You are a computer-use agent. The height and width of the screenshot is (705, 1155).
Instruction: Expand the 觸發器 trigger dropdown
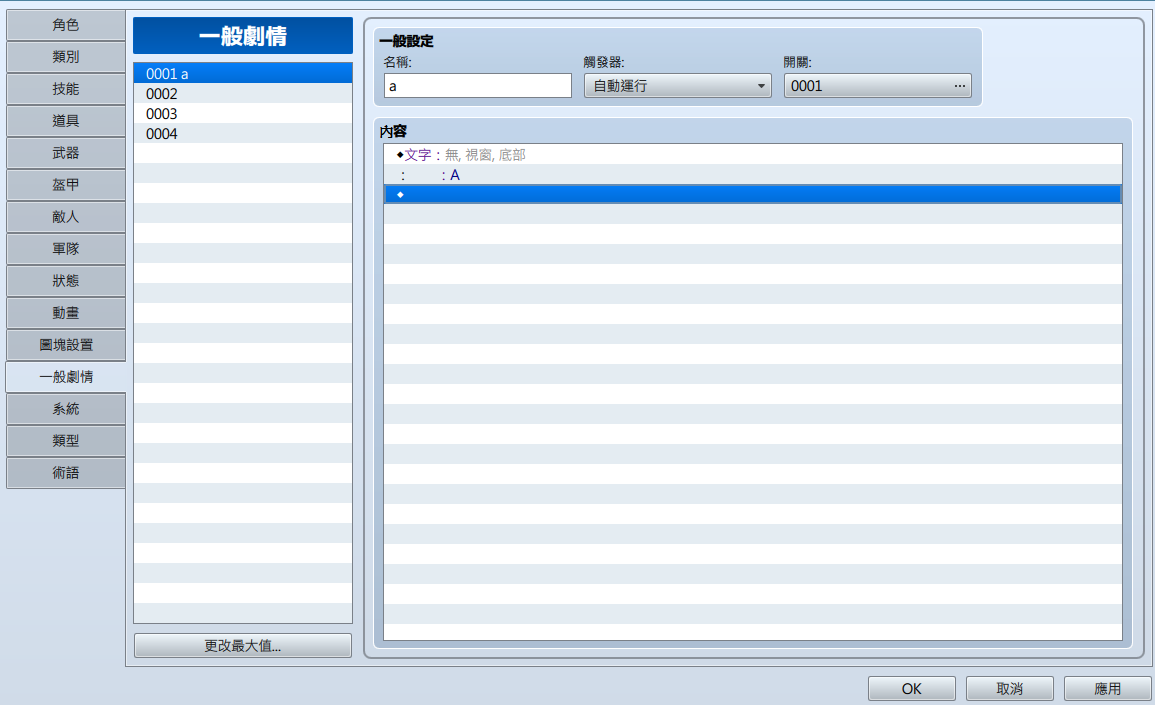pos(678,86)
